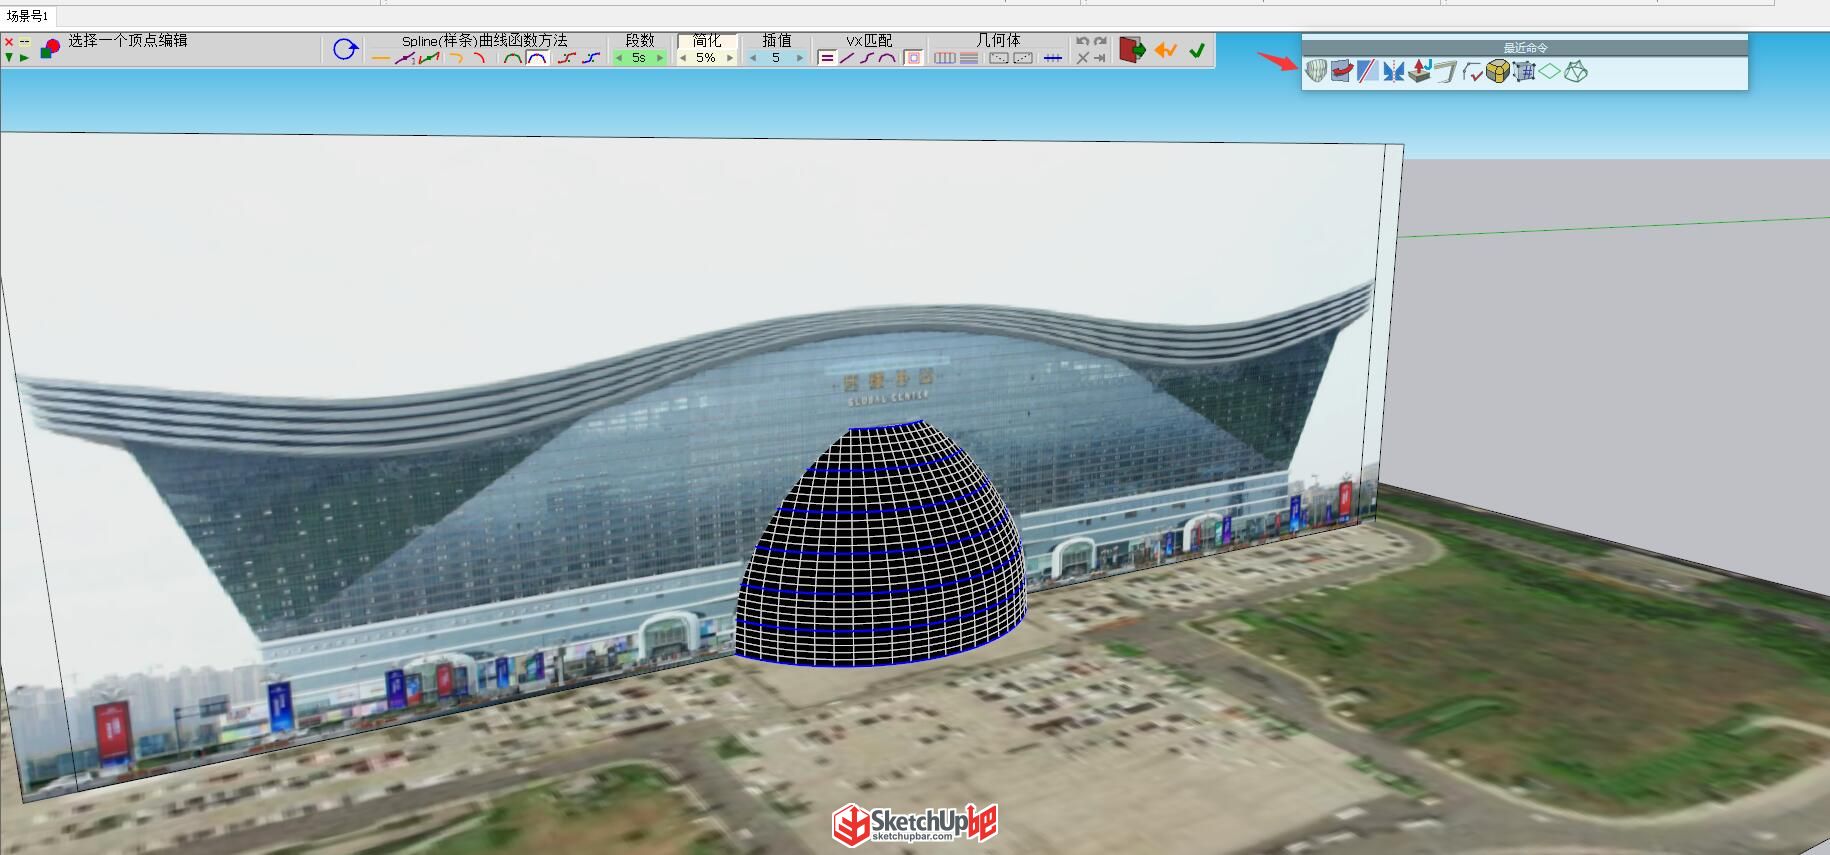
Task: Click the green checkmark to confirm
Action: 1197,50
